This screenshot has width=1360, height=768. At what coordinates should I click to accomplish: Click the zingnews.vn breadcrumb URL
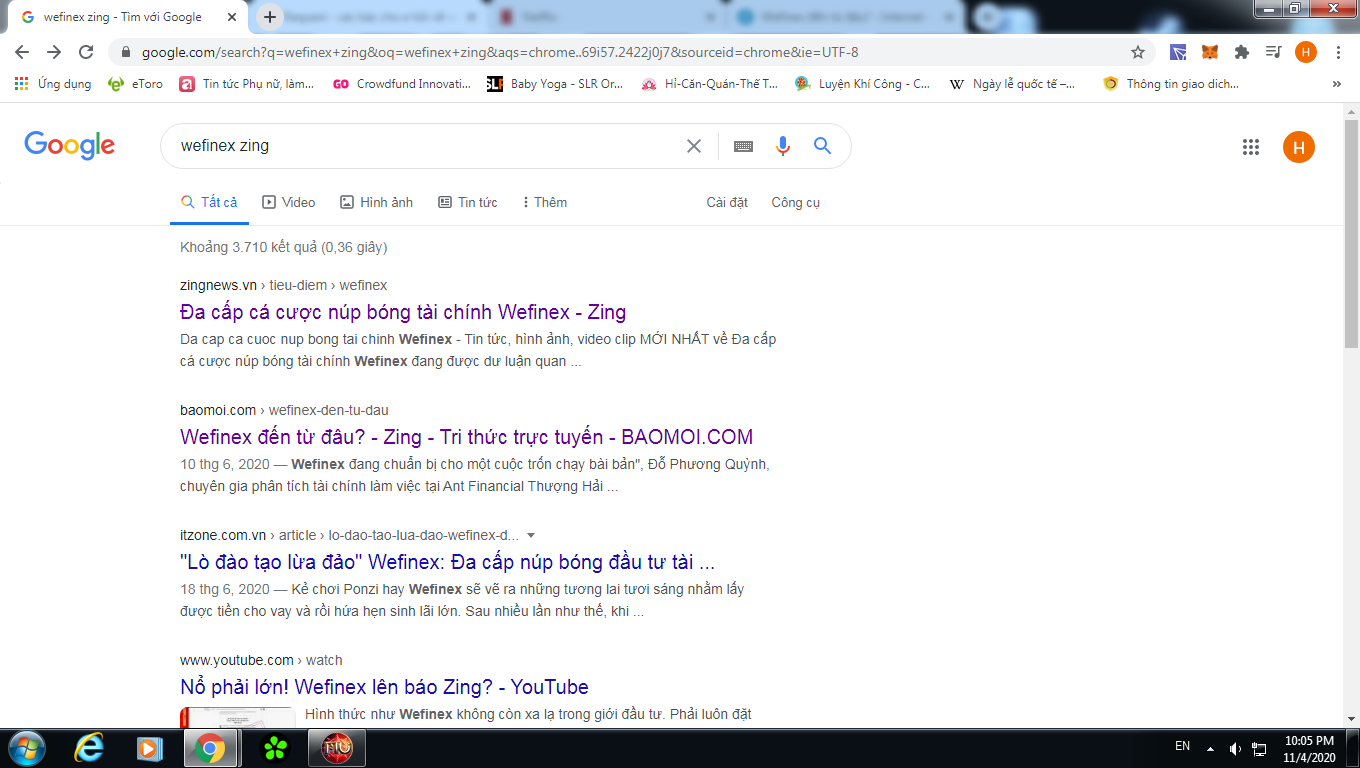pyautogui.click(x=283, y=285)
